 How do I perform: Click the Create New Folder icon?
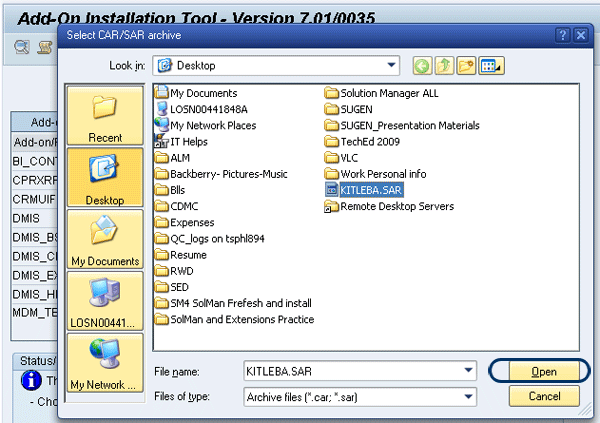click(x=468, y=66)
